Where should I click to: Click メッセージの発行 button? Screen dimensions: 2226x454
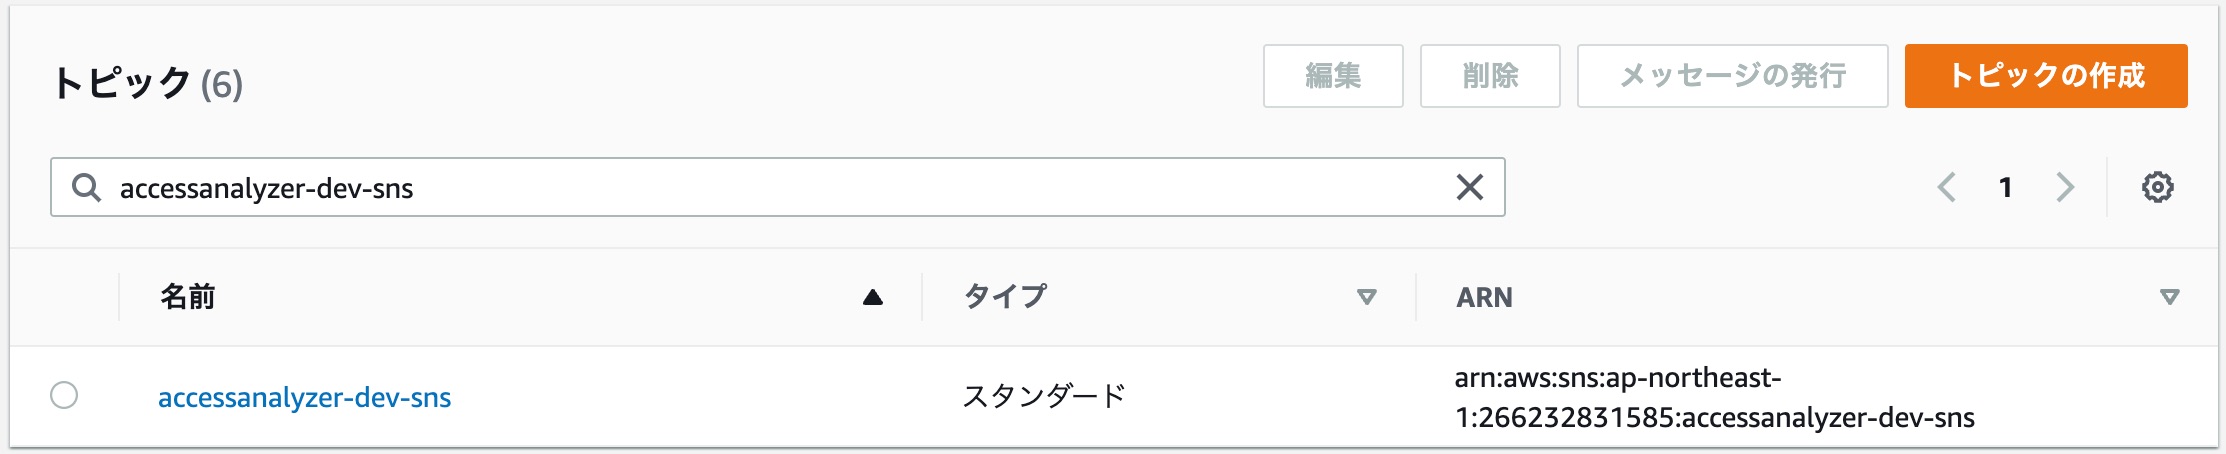1733,76
